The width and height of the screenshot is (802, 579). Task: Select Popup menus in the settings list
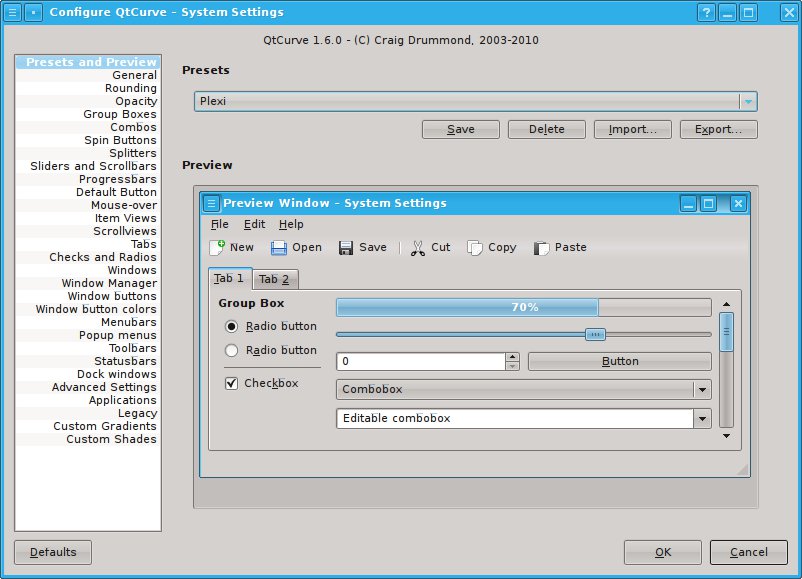click(x=87, y=335)
